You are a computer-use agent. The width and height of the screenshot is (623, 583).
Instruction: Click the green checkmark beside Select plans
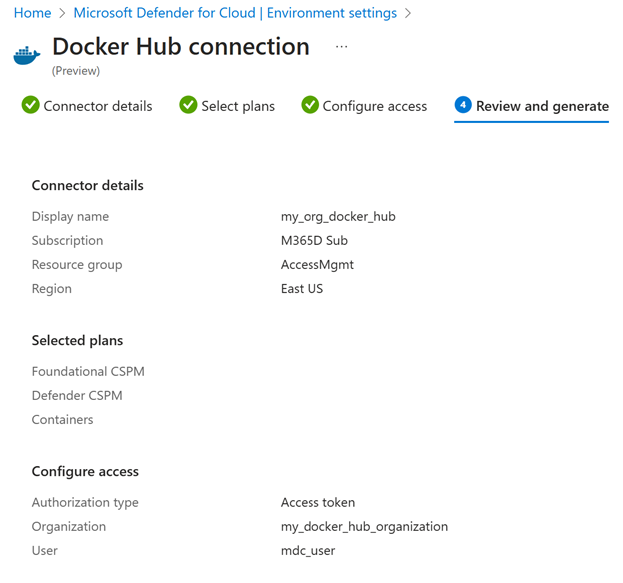(x=188, y=105)
